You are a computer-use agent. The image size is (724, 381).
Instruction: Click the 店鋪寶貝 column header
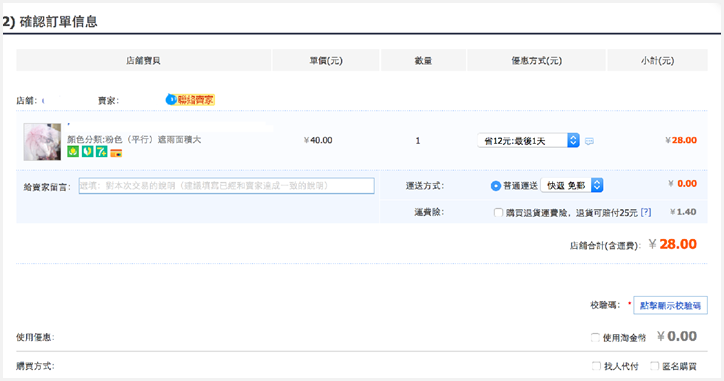(144, 60)
